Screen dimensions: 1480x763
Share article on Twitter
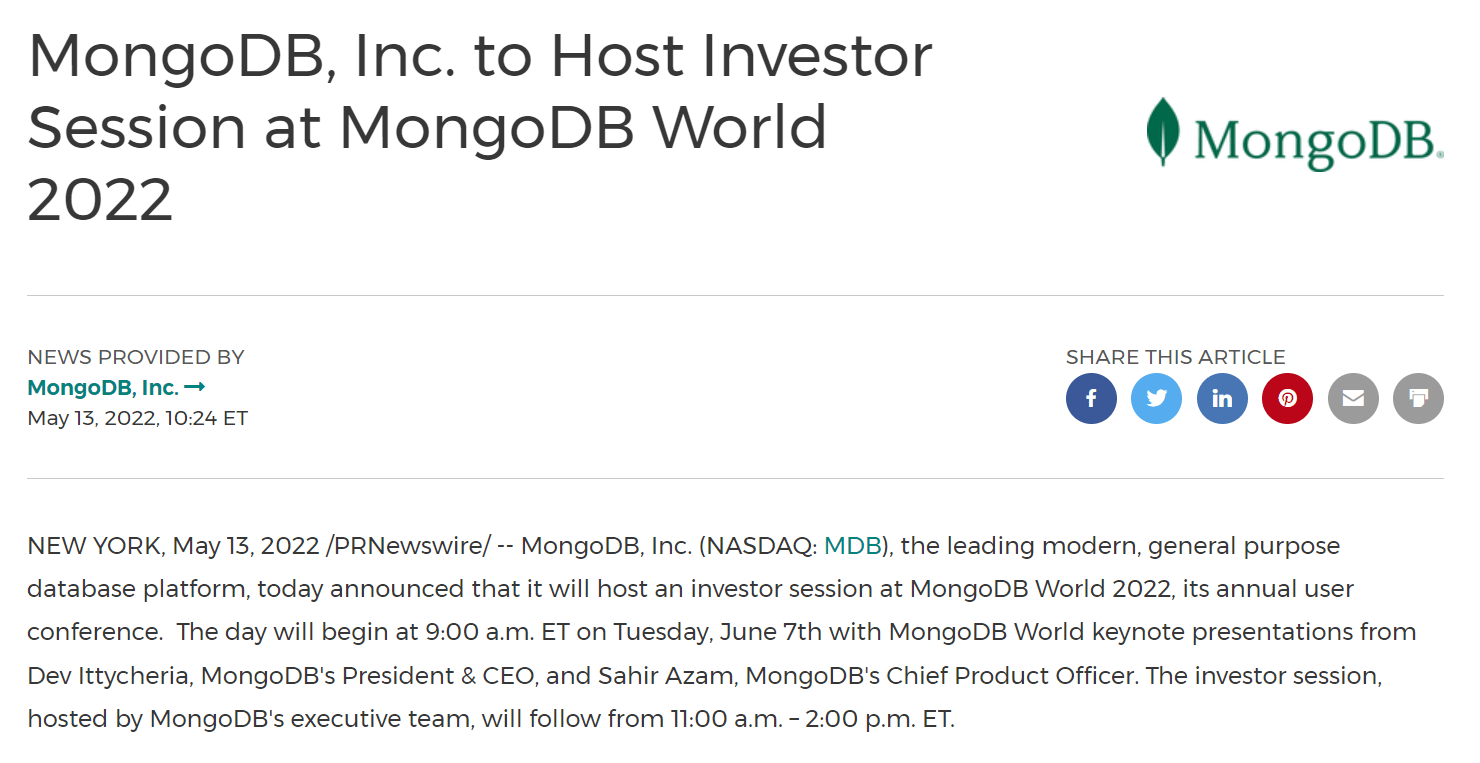[x=1156, y=398]
